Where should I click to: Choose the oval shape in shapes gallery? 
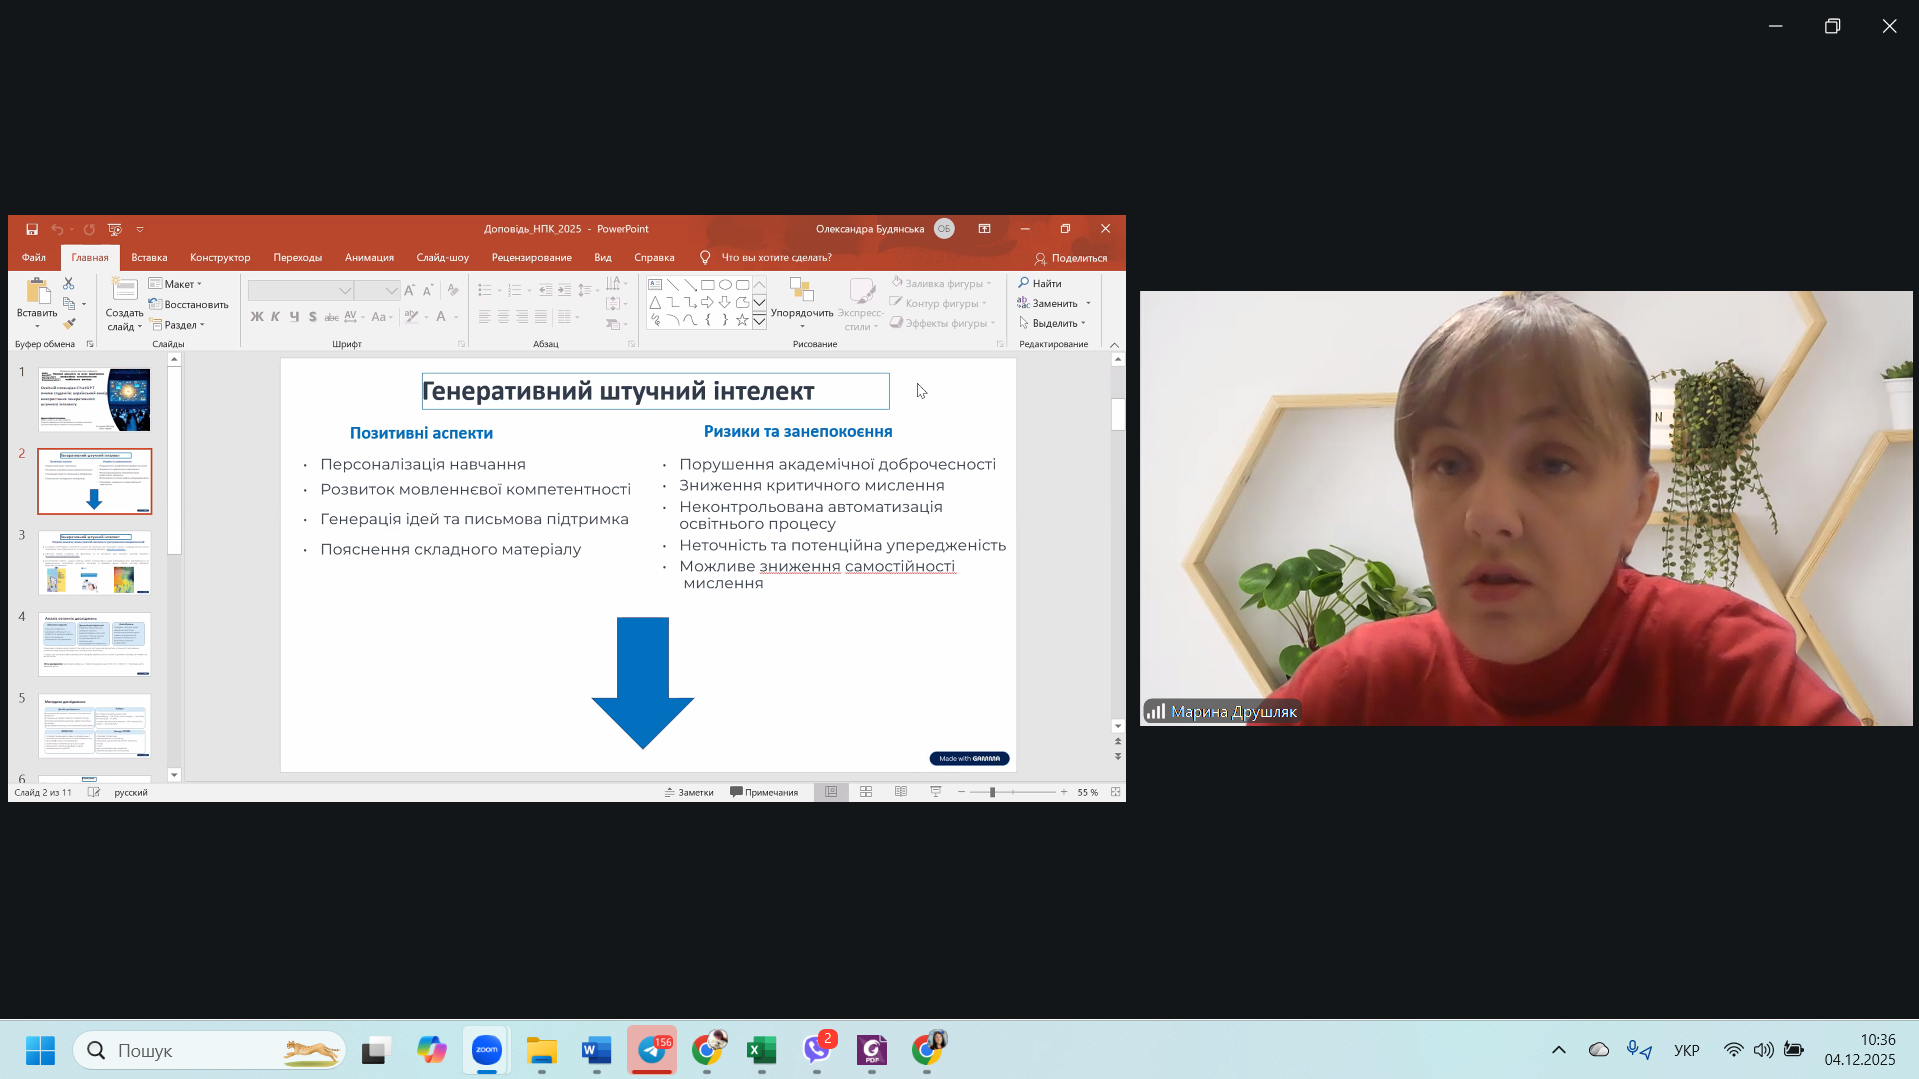pos(725,285)
